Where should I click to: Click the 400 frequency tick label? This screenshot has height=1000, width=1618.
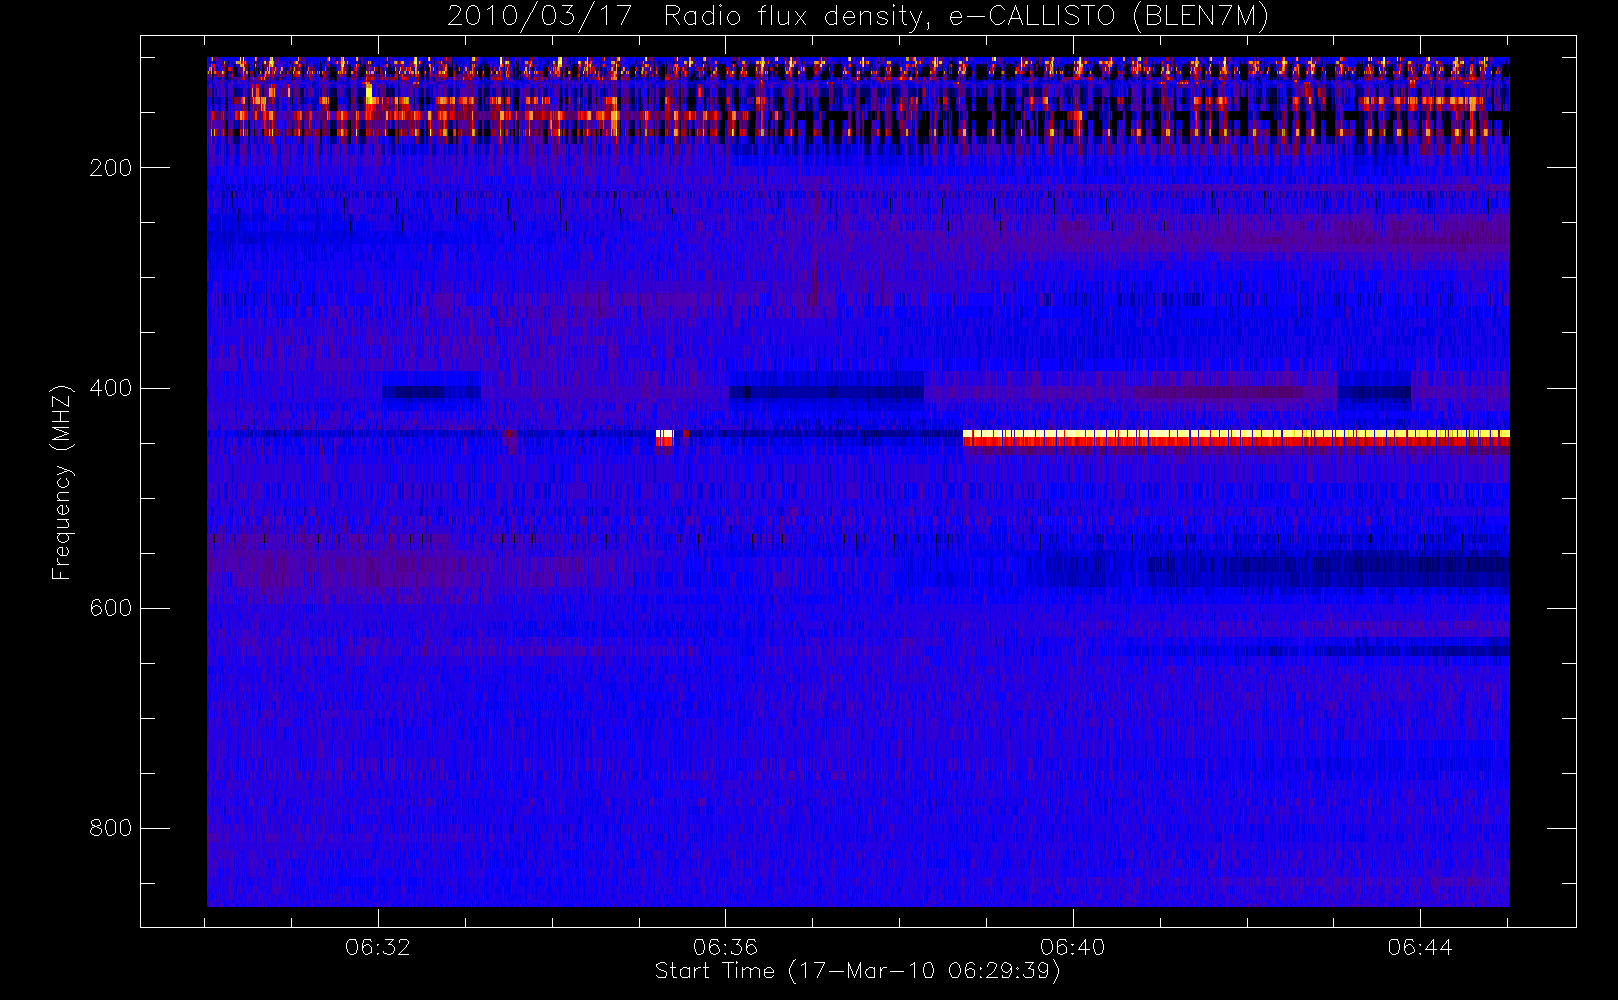click(110, 388)
